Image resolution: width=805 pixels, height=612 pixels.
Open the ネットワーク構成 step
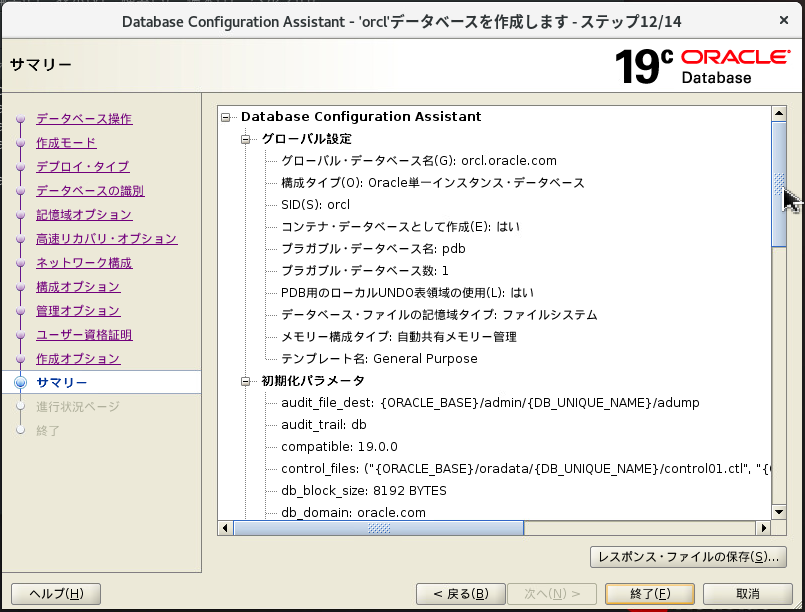pyautogui.click(x=84, y=263)
